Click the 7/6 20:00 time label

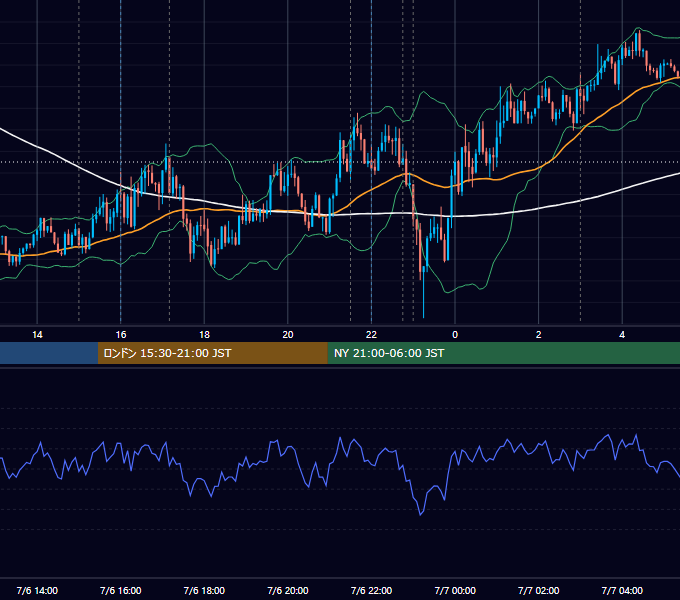(x=288, y=590)
